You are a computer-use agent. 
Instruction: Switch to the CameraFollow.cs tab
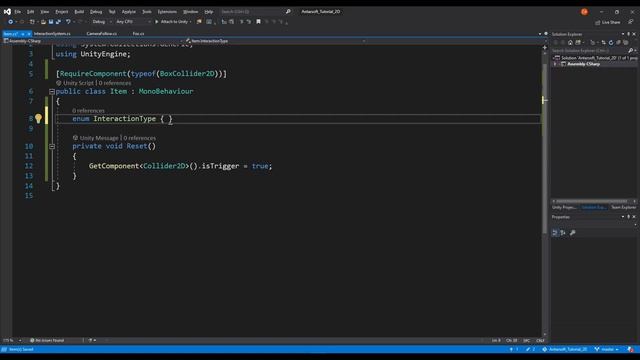[102, 34]
